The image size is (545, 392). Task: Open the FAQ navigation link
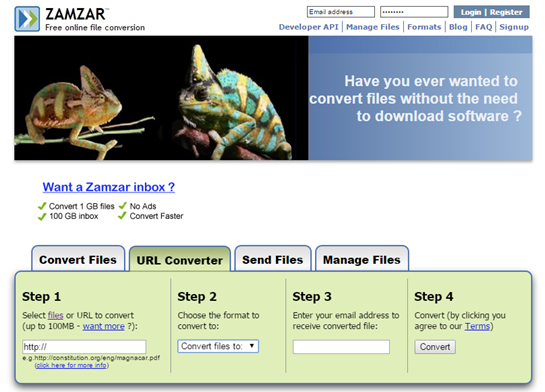tap(483, 27)
